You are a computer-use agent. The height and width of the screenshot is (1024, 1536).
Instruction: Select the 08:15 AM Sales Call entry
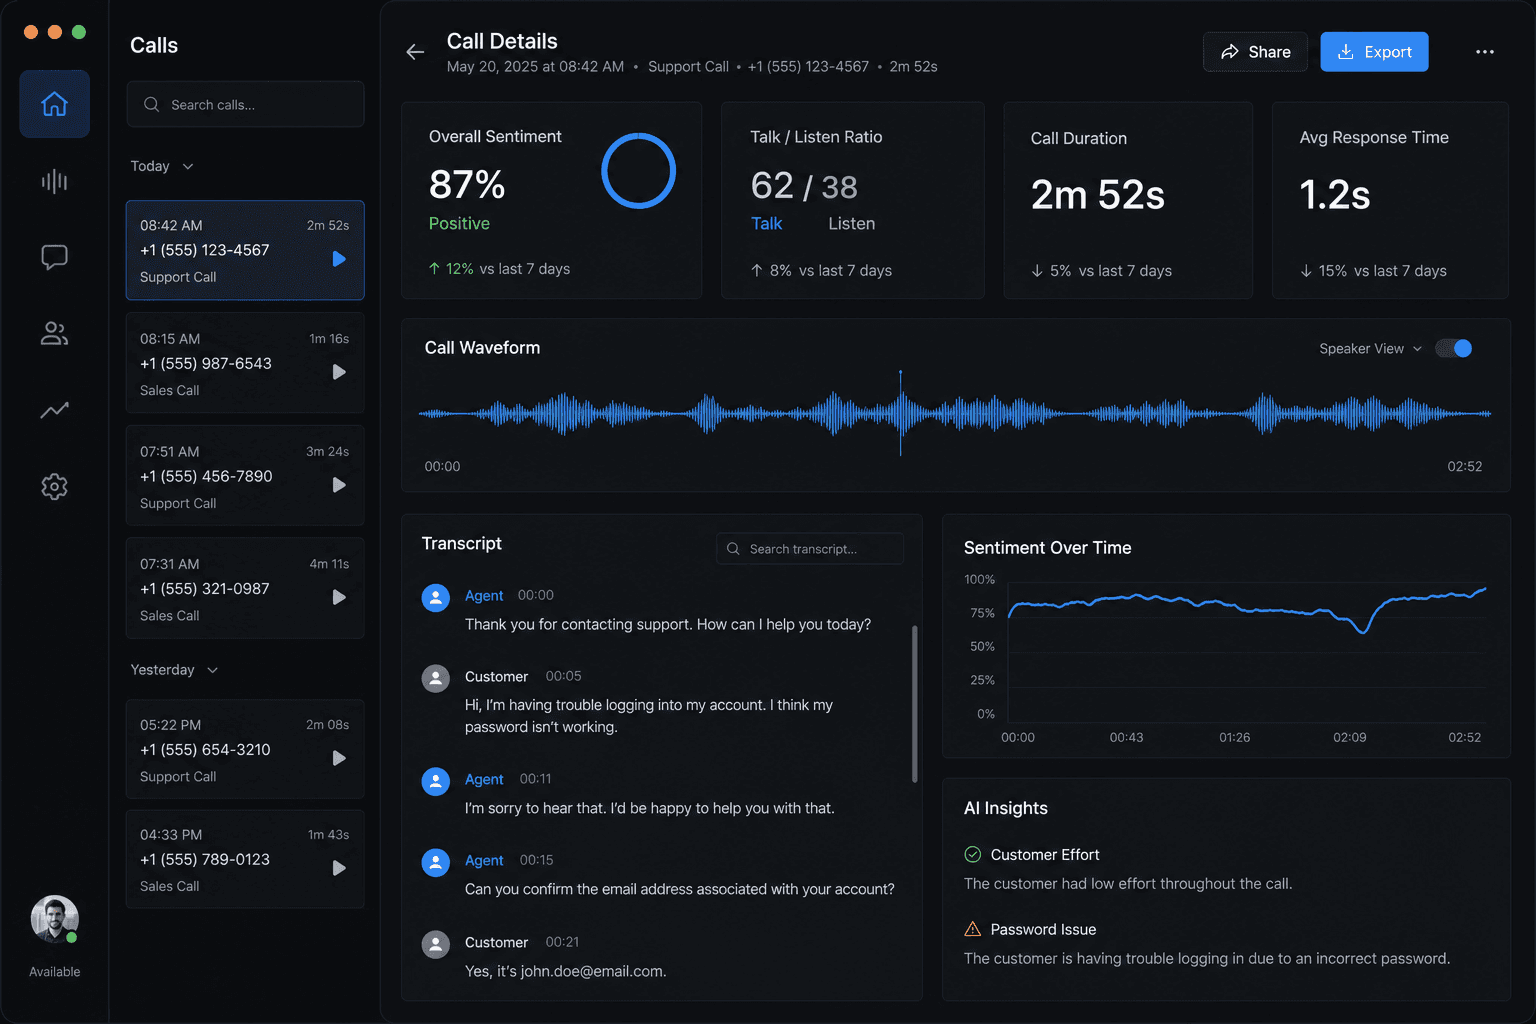click(245, 363)
